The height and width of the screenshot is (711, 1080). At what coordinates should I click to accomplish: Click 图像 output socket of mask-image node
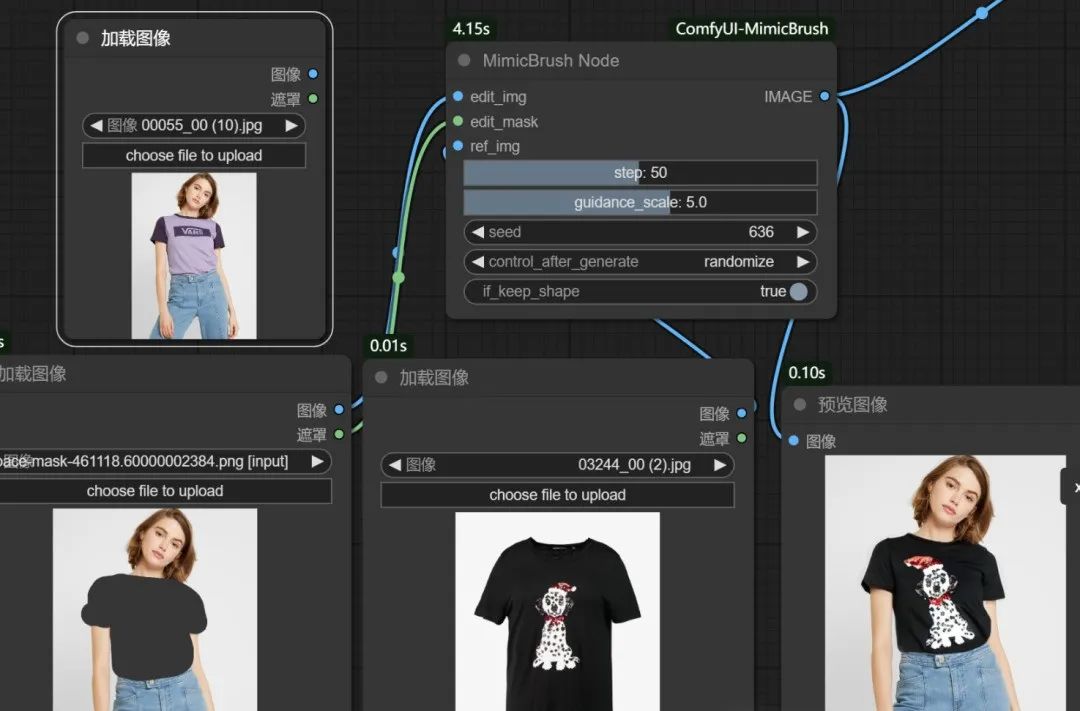tap(339, 409)
